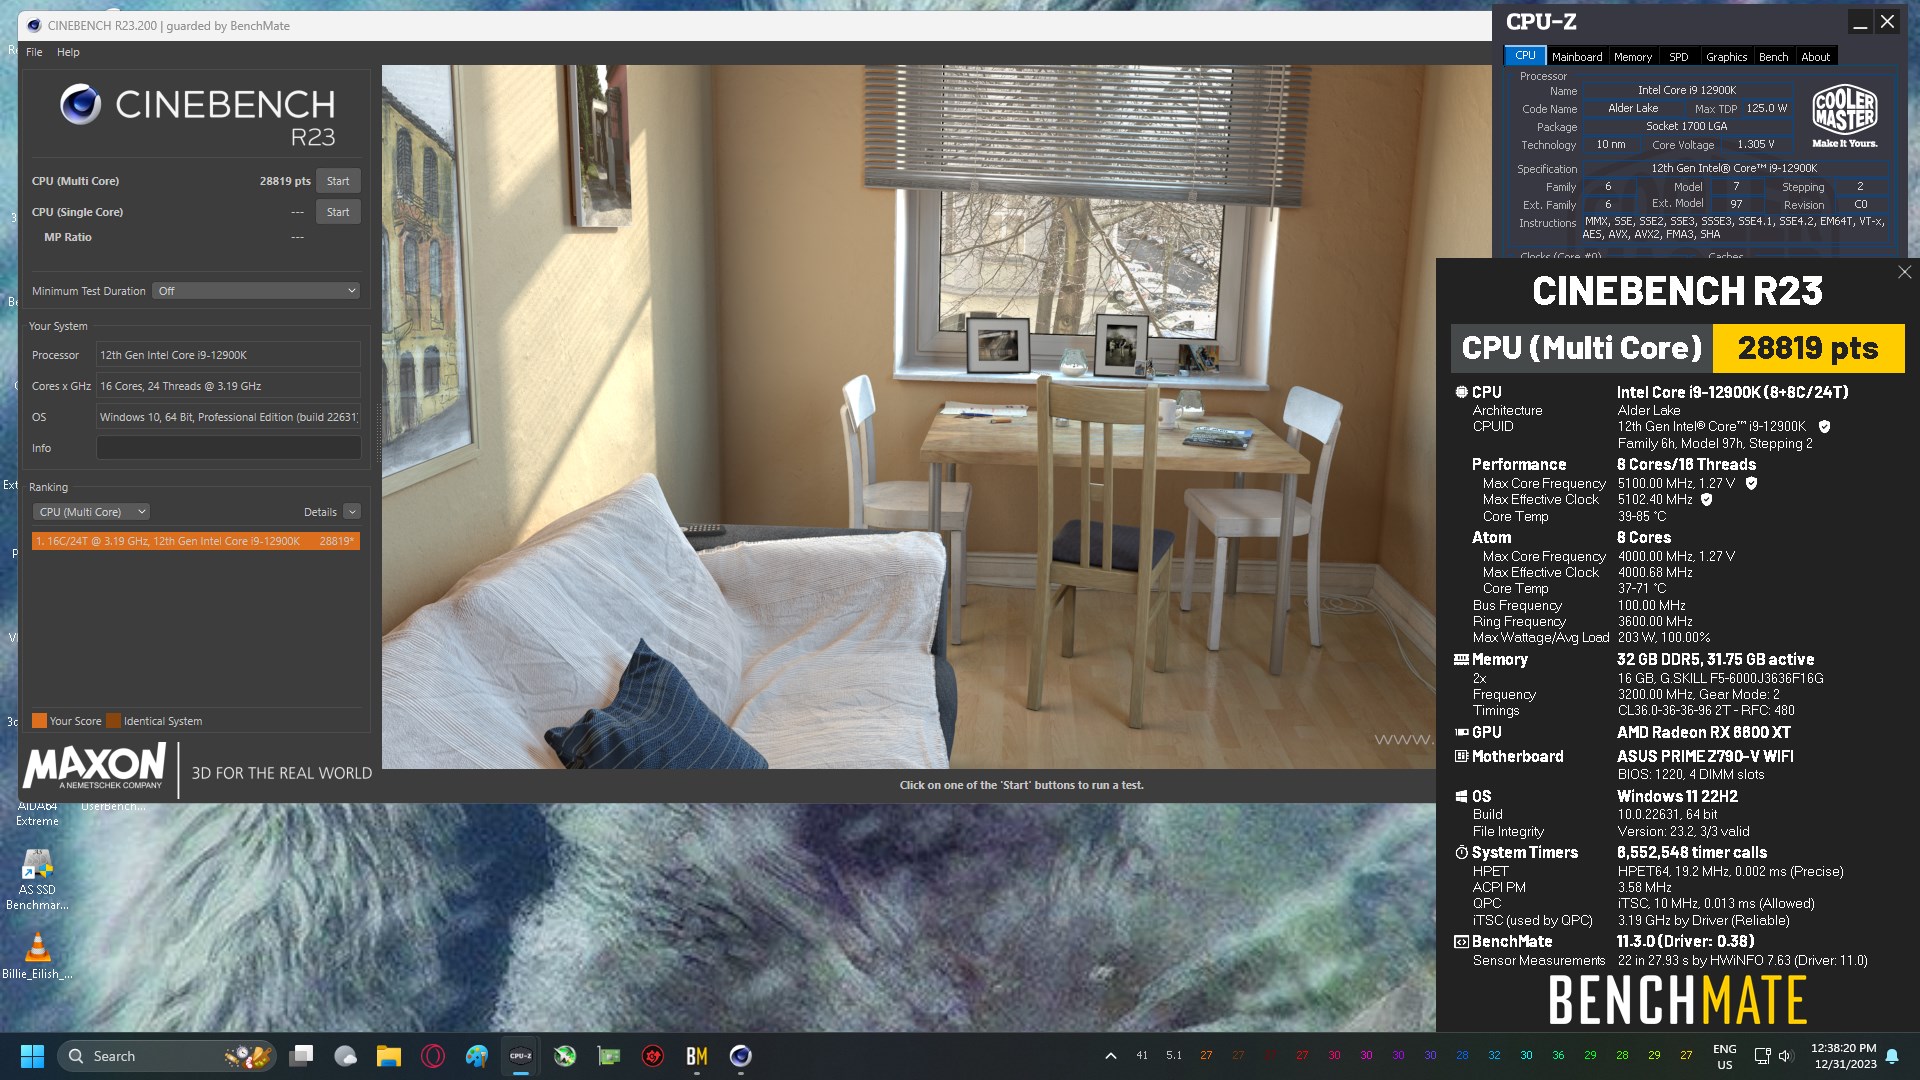1920x1080 pixels.
Task: Open the volume control tray icon
Action: [x=1786, y=1056]
